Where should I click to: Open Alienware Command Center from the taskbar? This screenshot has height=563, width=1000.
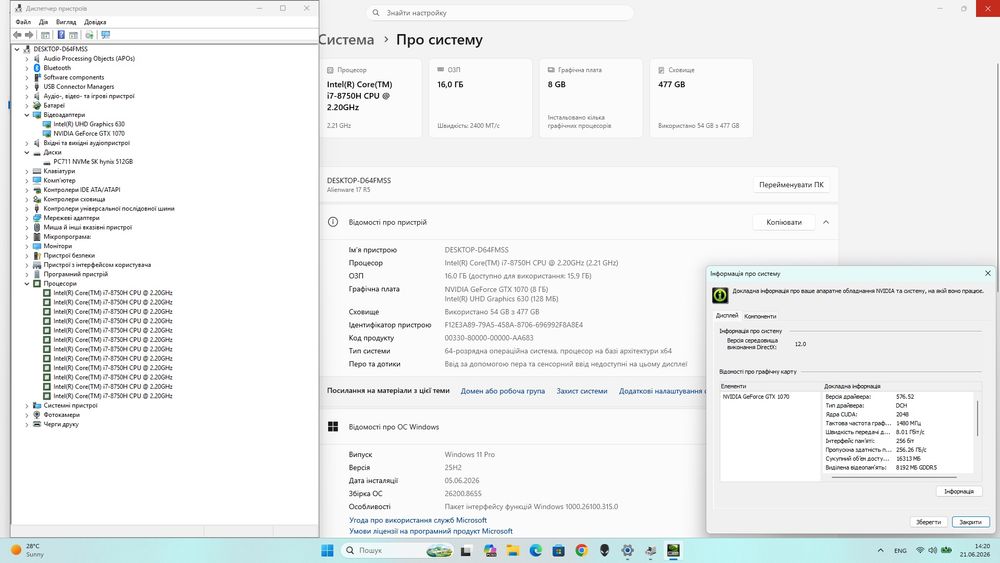605,551
